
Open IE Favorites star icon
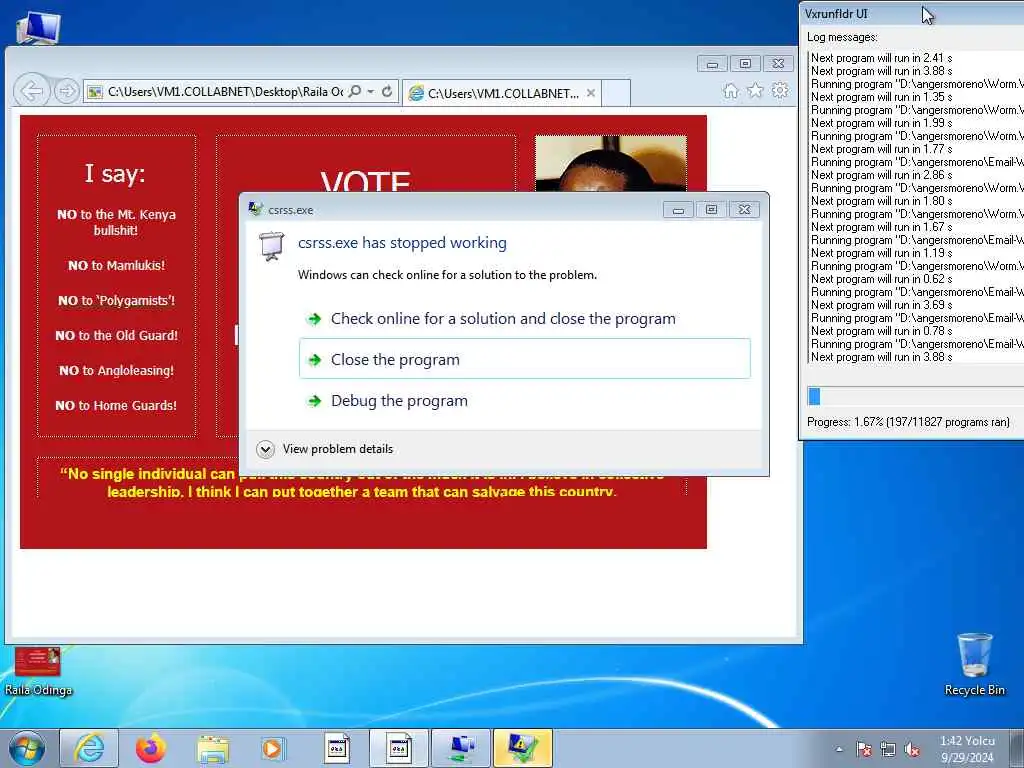point(755,91)
